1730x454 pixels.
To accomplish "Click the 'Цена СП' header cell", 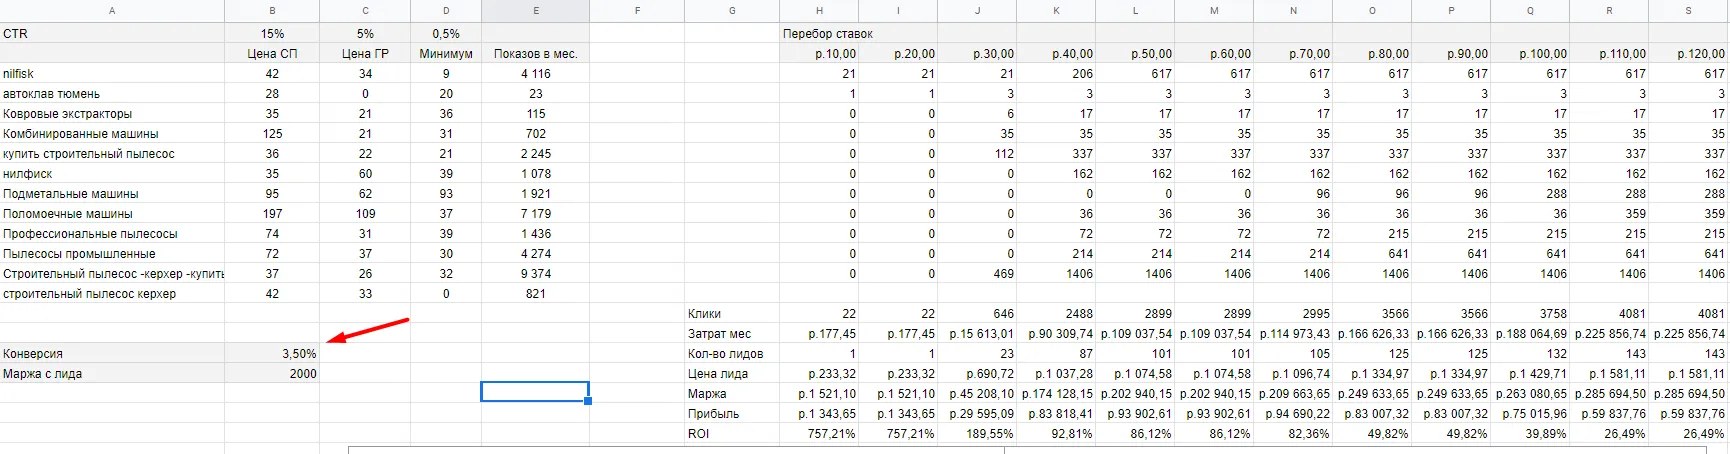I will (272, 53).
